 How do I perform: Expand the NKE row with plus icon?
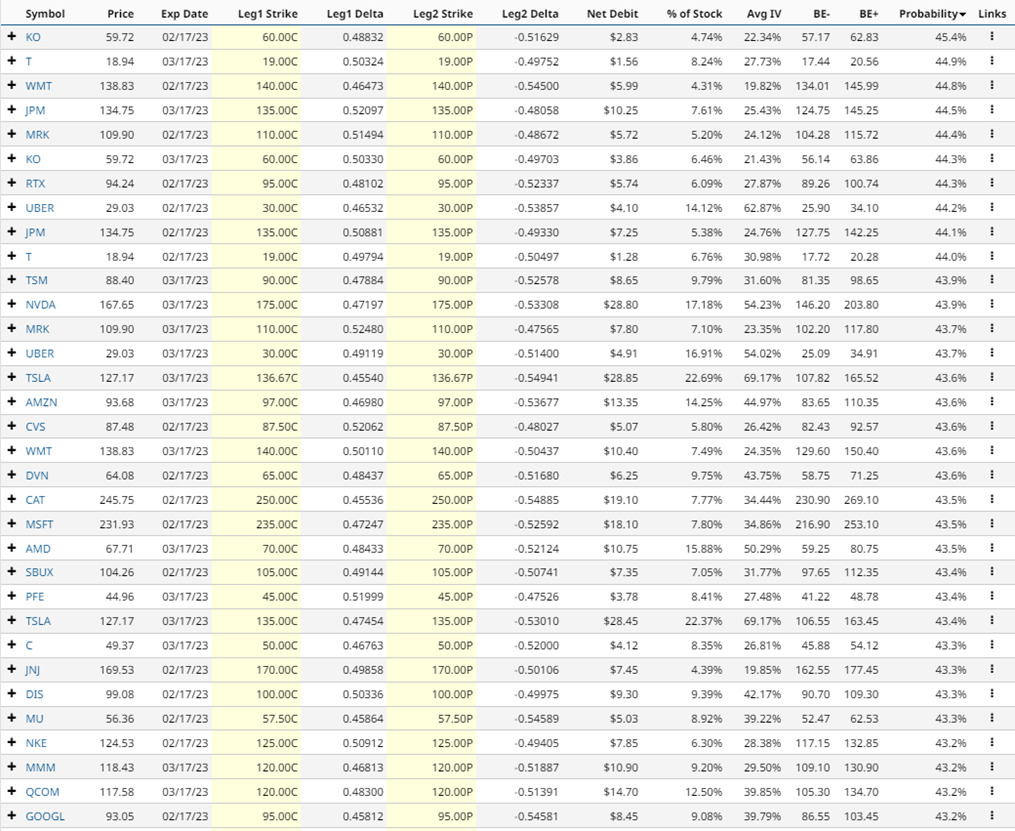pyautogui.click(x=11, y=742)
